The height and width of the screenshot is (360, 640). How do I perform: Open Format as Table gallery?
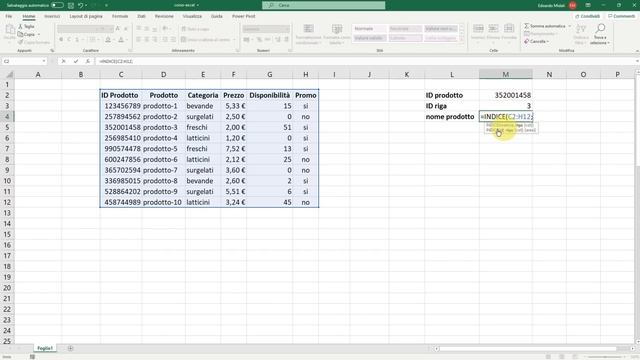[x=337, y=34]
